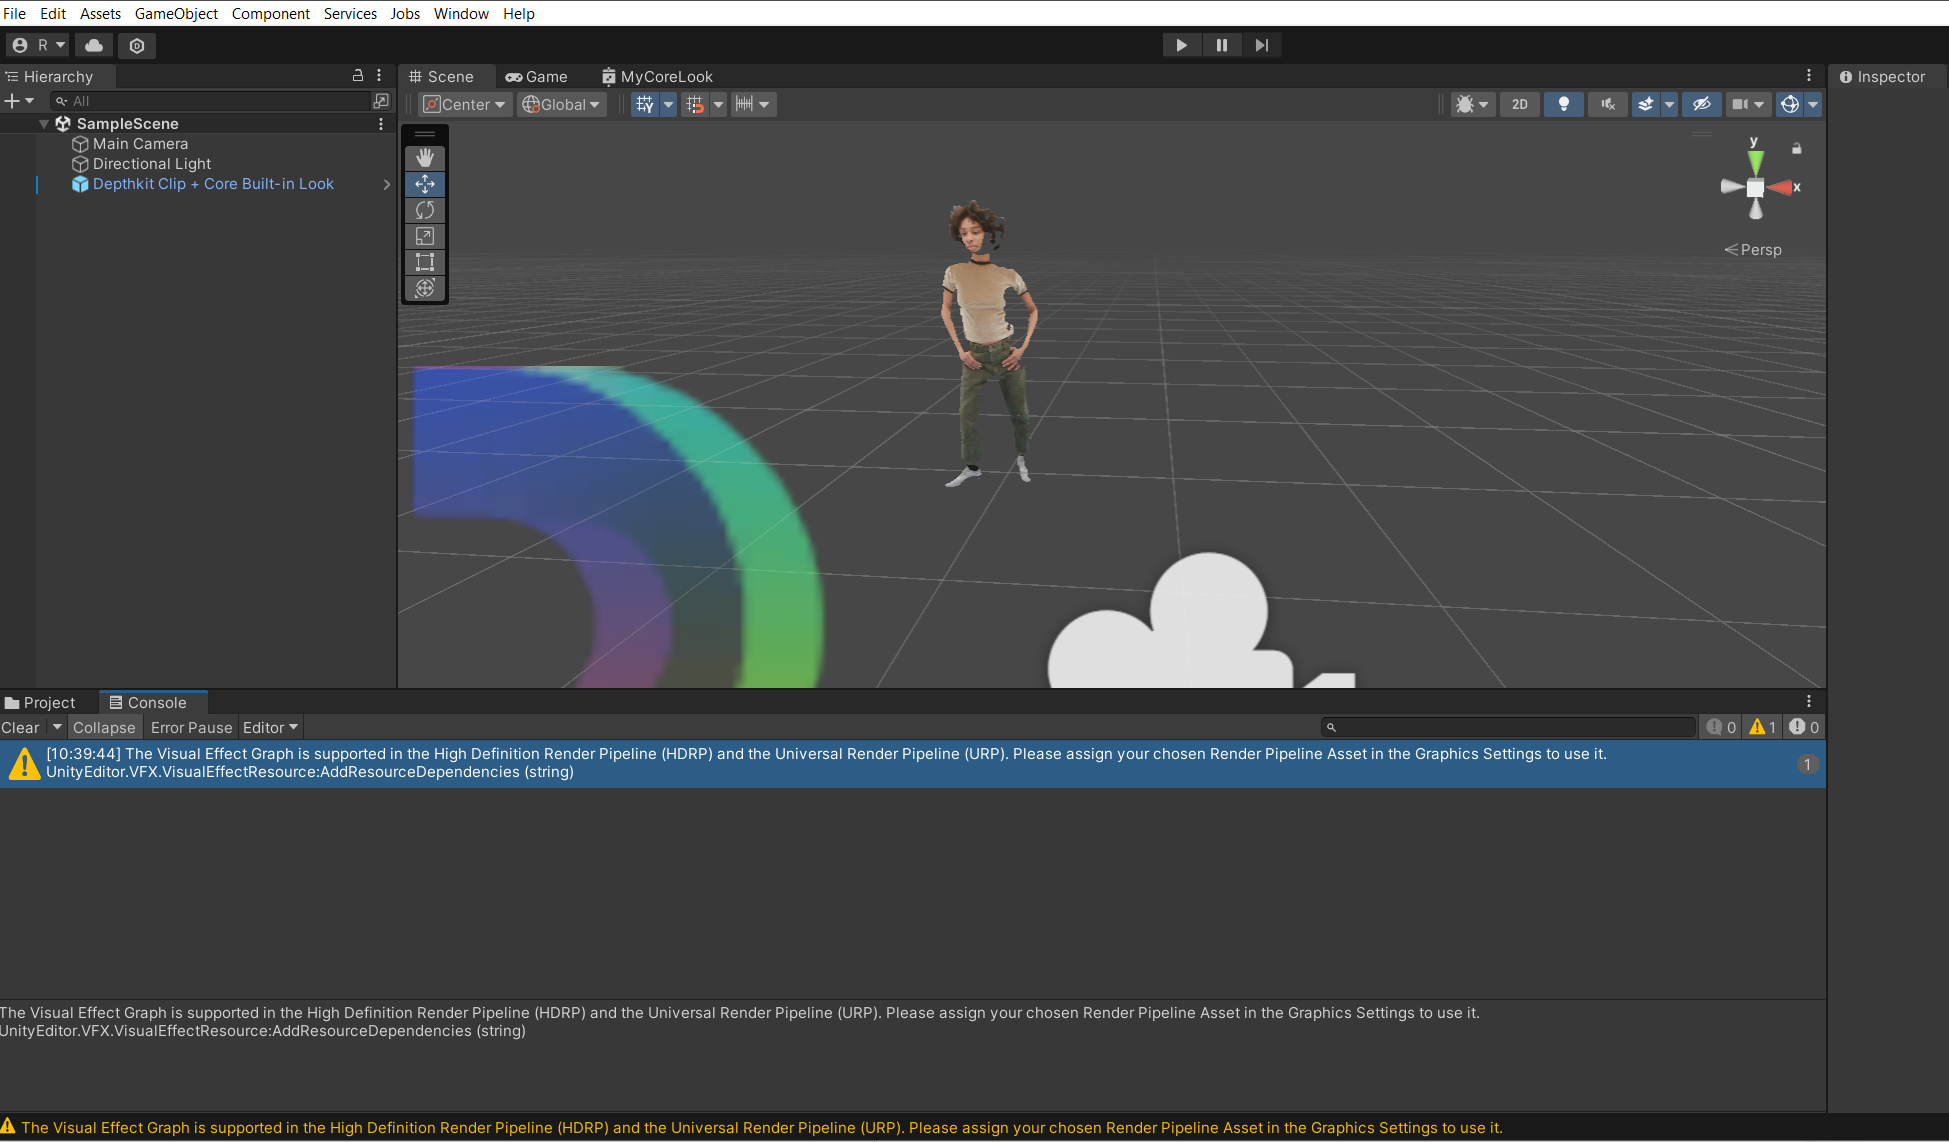This screenshot has height=1142, width=1949.
Task: Toggle scene lighting bulb
Action: tap(1564, 104)
